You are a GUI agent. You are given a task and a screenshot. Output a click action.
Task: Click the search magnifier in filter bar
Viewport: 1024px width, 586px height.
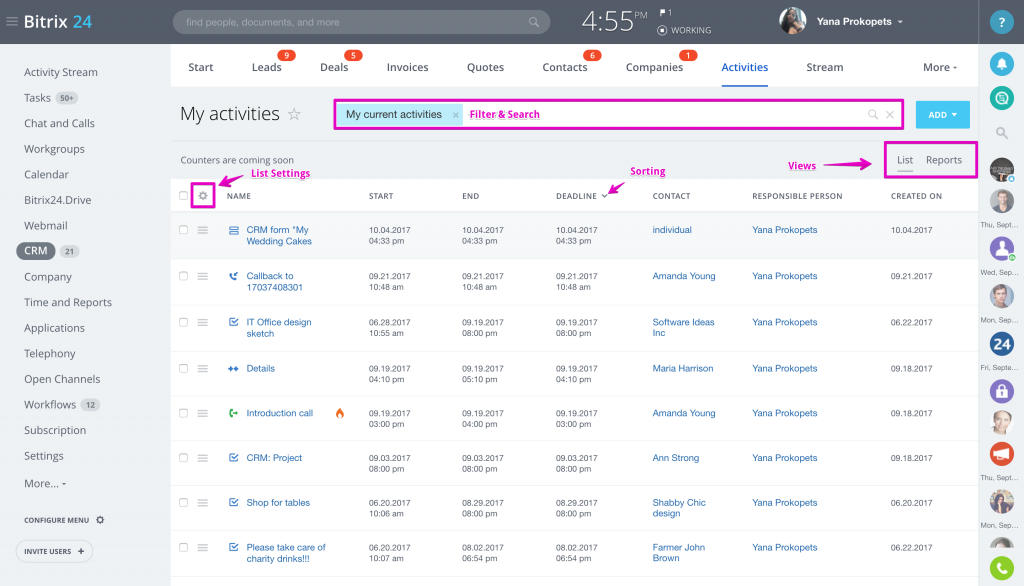click(x=872, y=114)
